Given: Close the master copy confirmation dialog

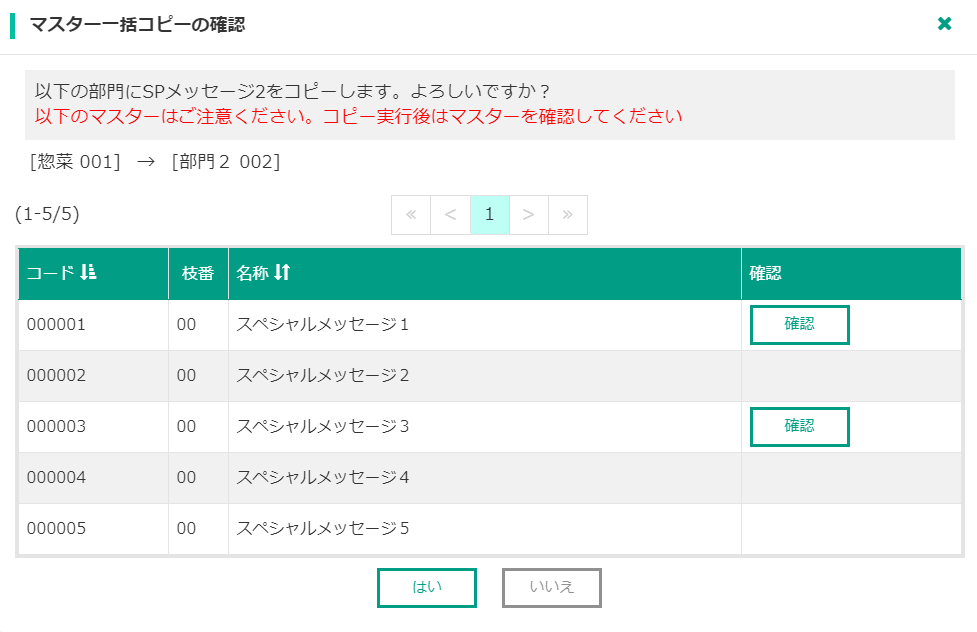Looking at the screenshot, I should pyautogui.click(x=944, y=24).
